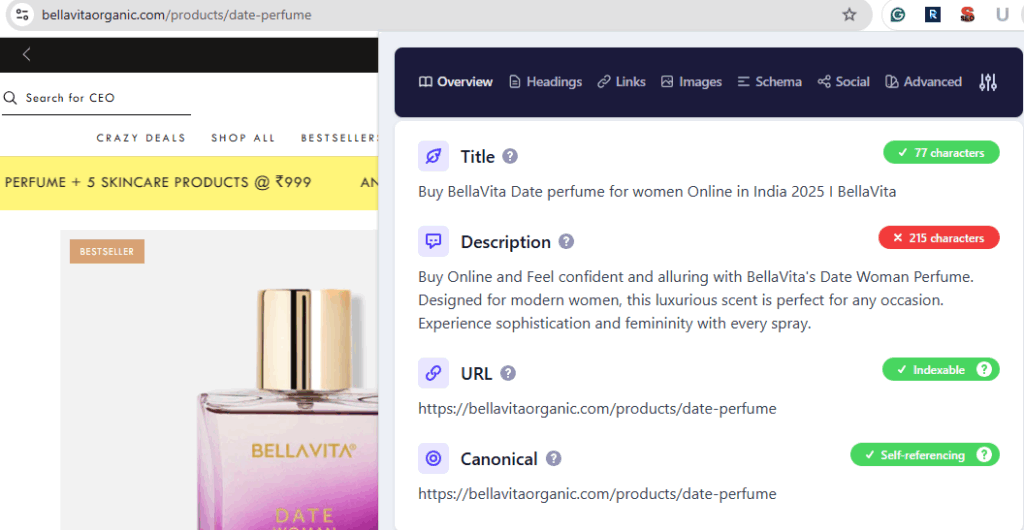This screenshot has height=530, width=1024.
Task: Click the bookmark star icon in address bar
Action: click(x=849, y=14)
